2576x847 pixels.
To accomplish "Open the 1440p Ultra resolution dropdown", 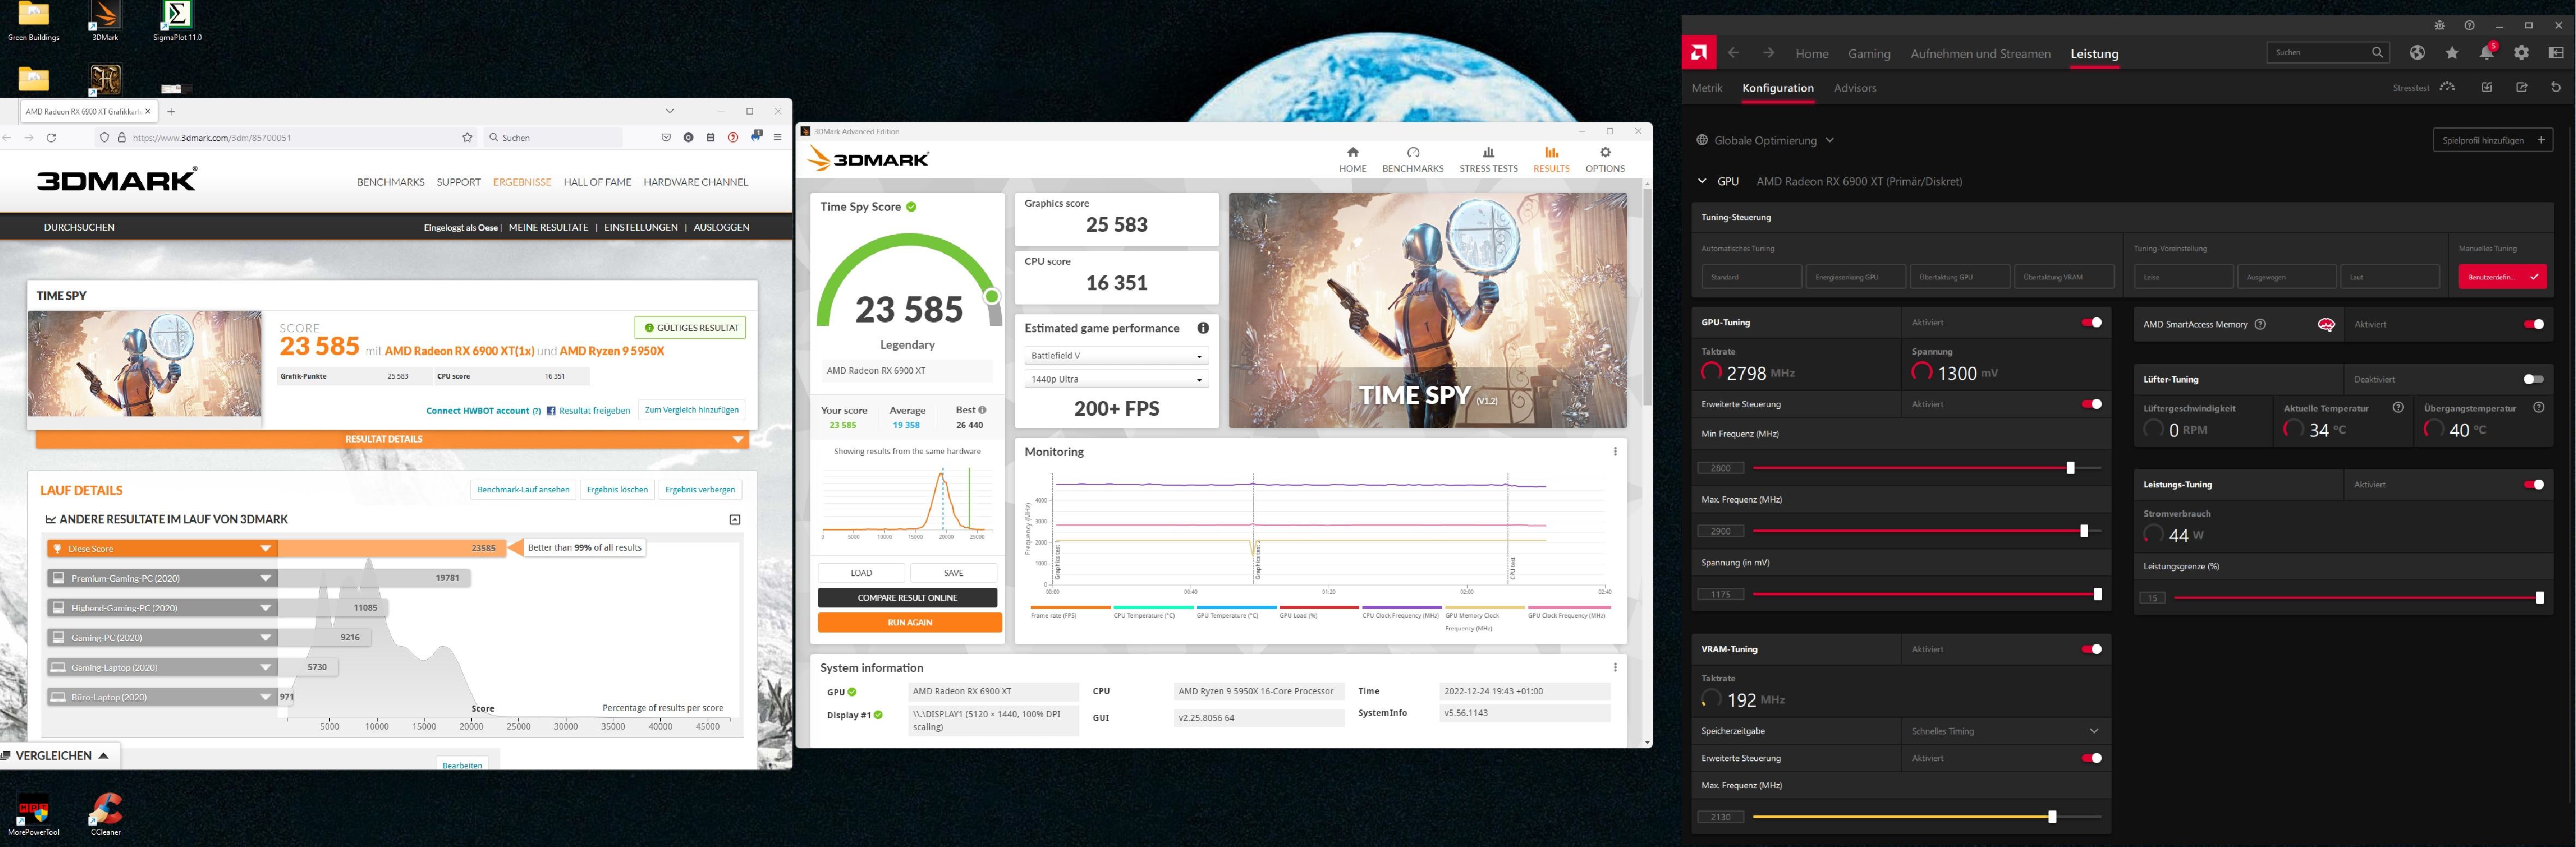I will 1116,380.
